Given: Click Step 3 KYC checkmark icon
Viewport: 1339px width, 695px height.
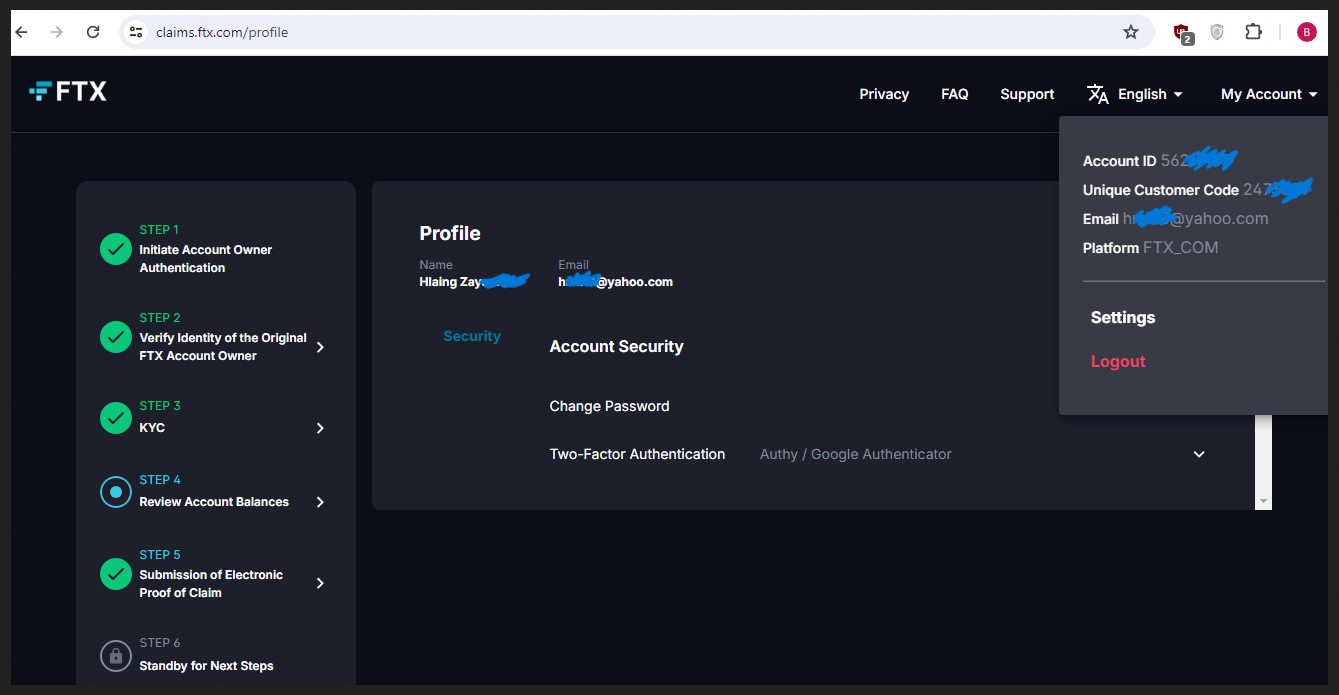Looking at the screenshot, I should 116,417.
